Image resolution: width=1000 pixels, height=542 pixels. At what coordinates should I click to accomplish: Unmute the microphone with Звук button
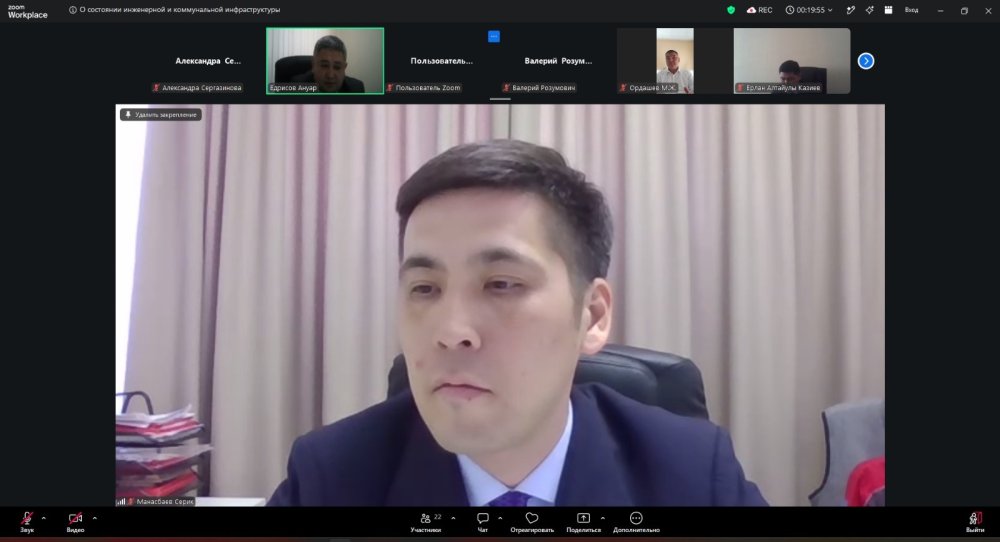27,521
